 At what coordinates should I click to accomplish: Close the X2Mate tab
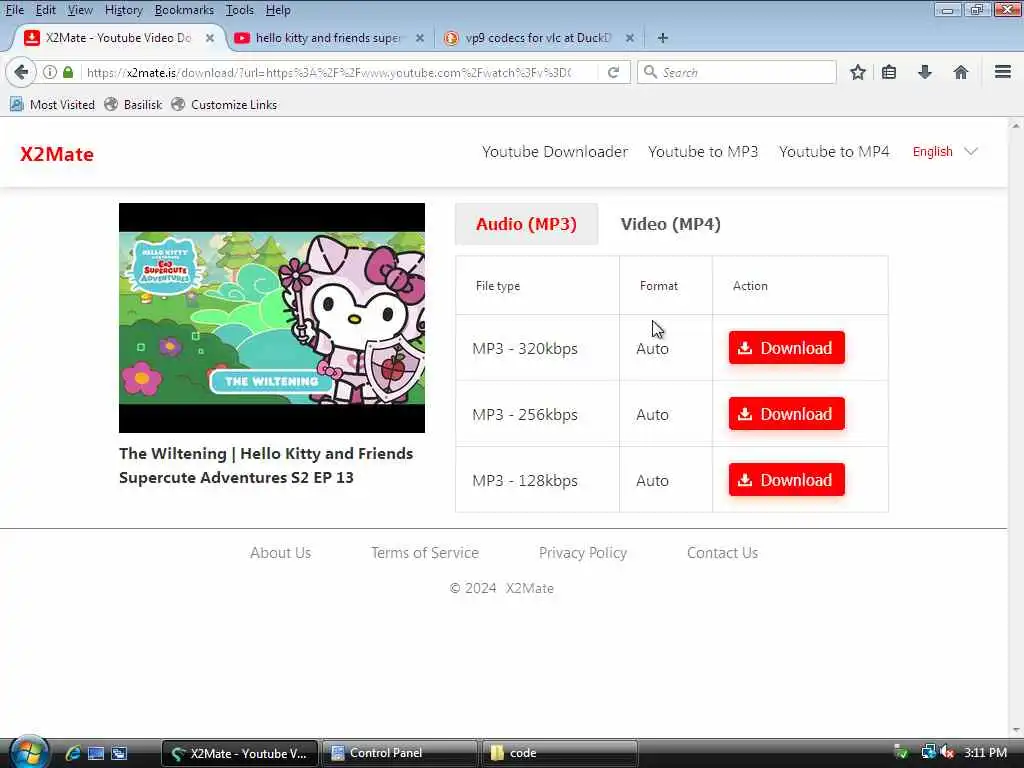pos(210,38)
